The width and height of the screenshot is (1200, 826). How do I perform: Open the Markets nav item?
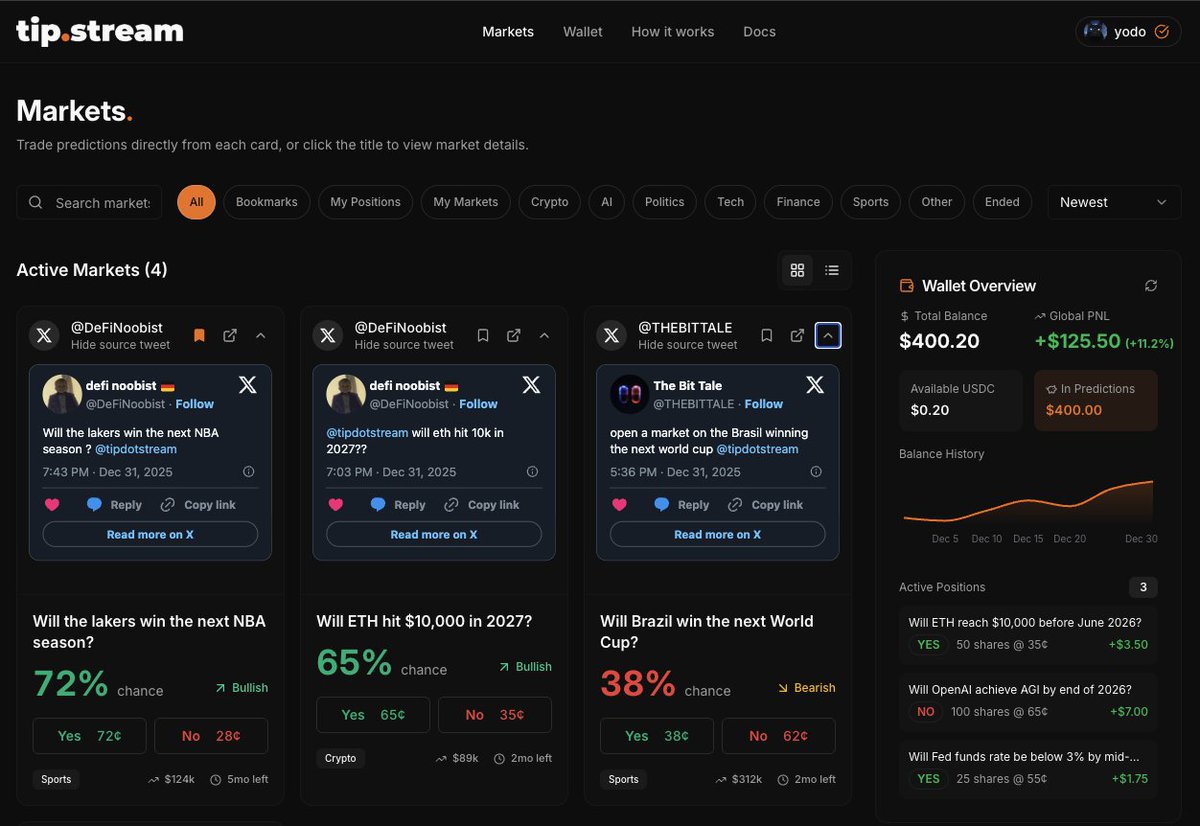pyautogui.click(x=508, y=32)
